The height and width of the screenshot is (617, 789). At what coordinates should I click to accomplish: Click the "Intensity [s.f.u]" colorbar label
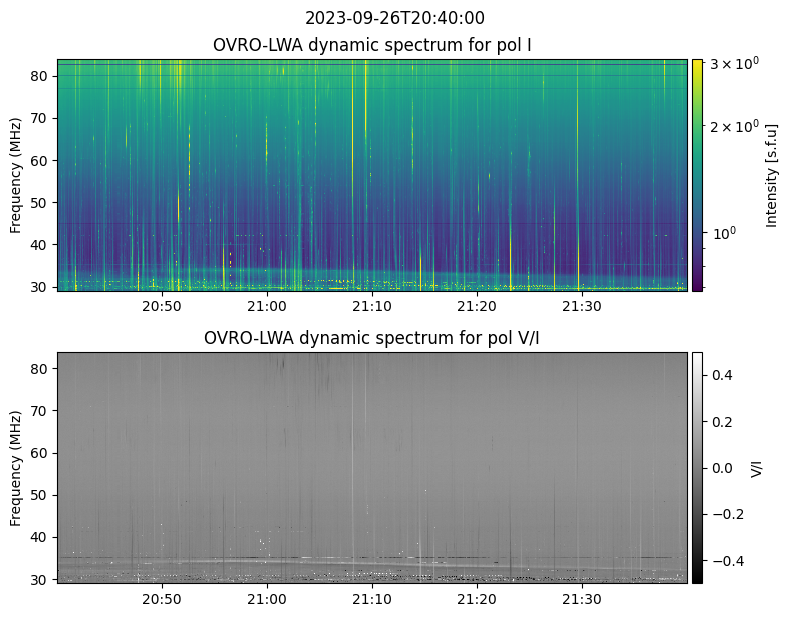771,175
